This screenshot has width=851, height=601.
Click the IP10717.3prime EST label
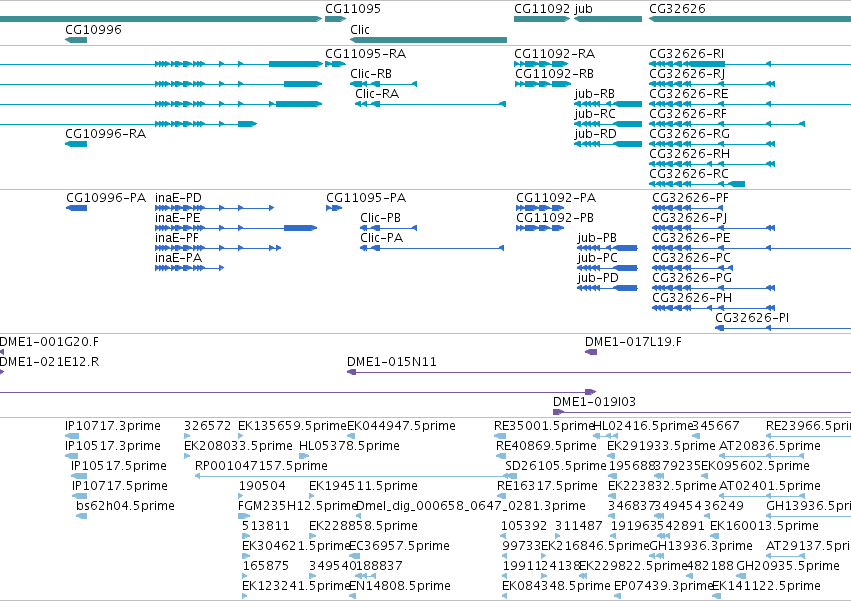tap(113, 427)
